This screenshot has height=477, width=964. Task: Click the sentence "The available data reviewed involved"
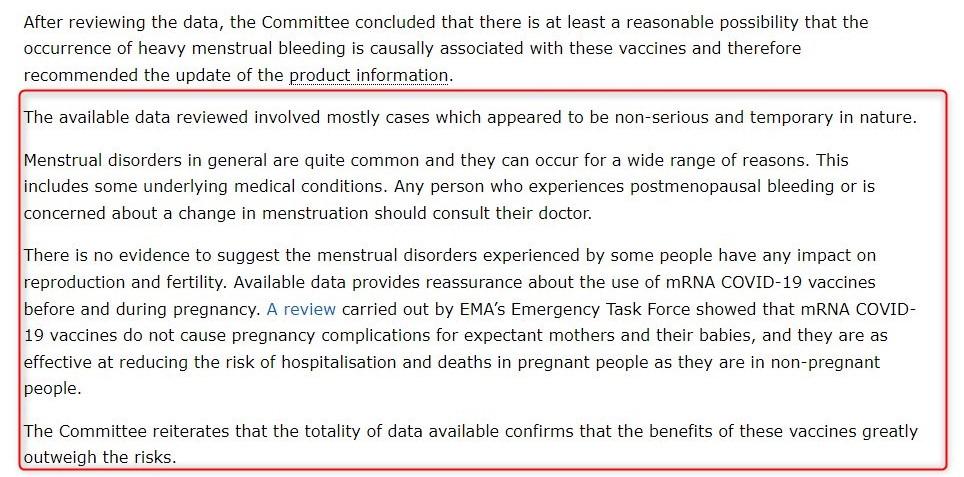tap(470, 117)
